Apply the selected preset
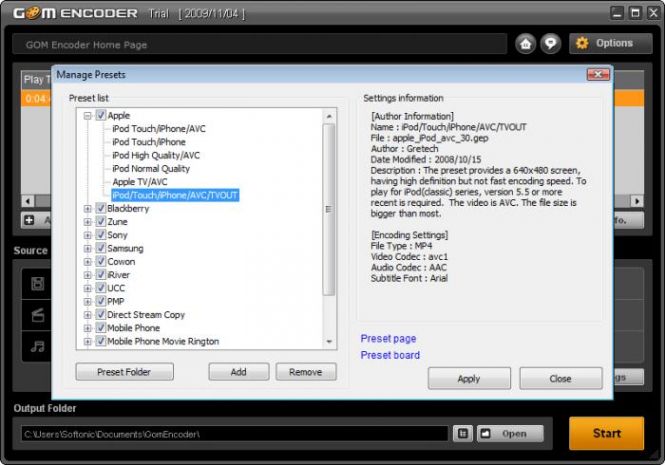This screenshot has height=465, width=665. 469,378
